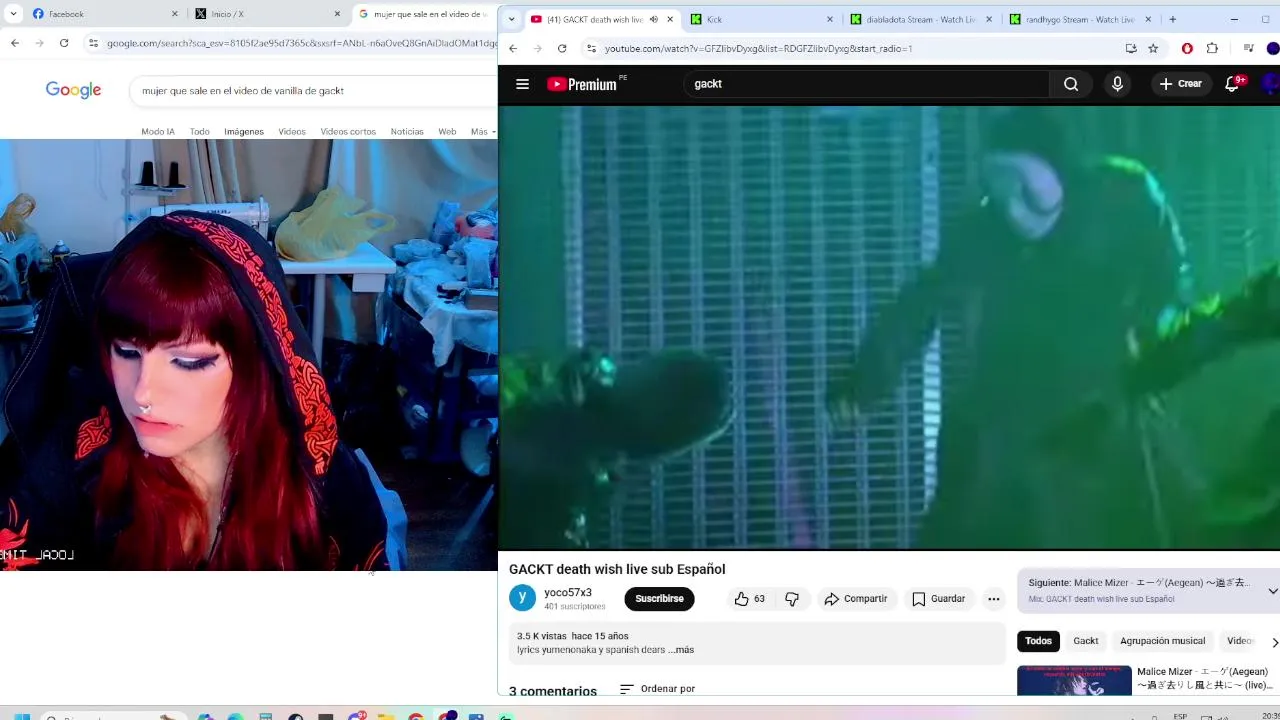The width and height of the screenshot is (1280, 720).
Task: Select the Todo search filter
Action: [x=200, y=131]
